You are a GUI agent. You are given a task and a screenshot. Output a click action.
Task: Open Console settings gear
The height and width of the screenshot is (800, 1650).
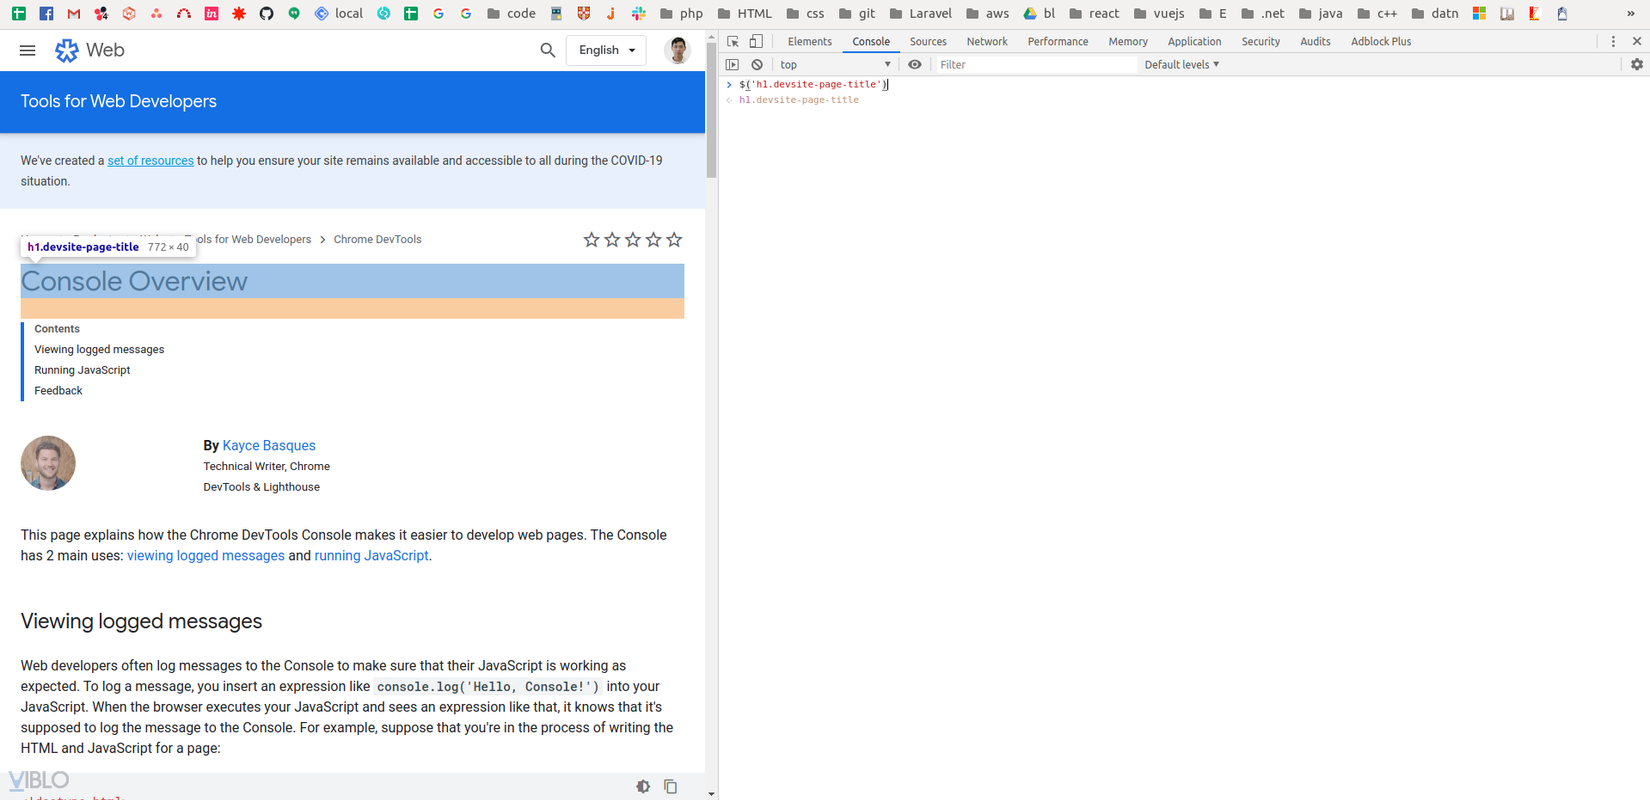click(x=1637, y=65)
